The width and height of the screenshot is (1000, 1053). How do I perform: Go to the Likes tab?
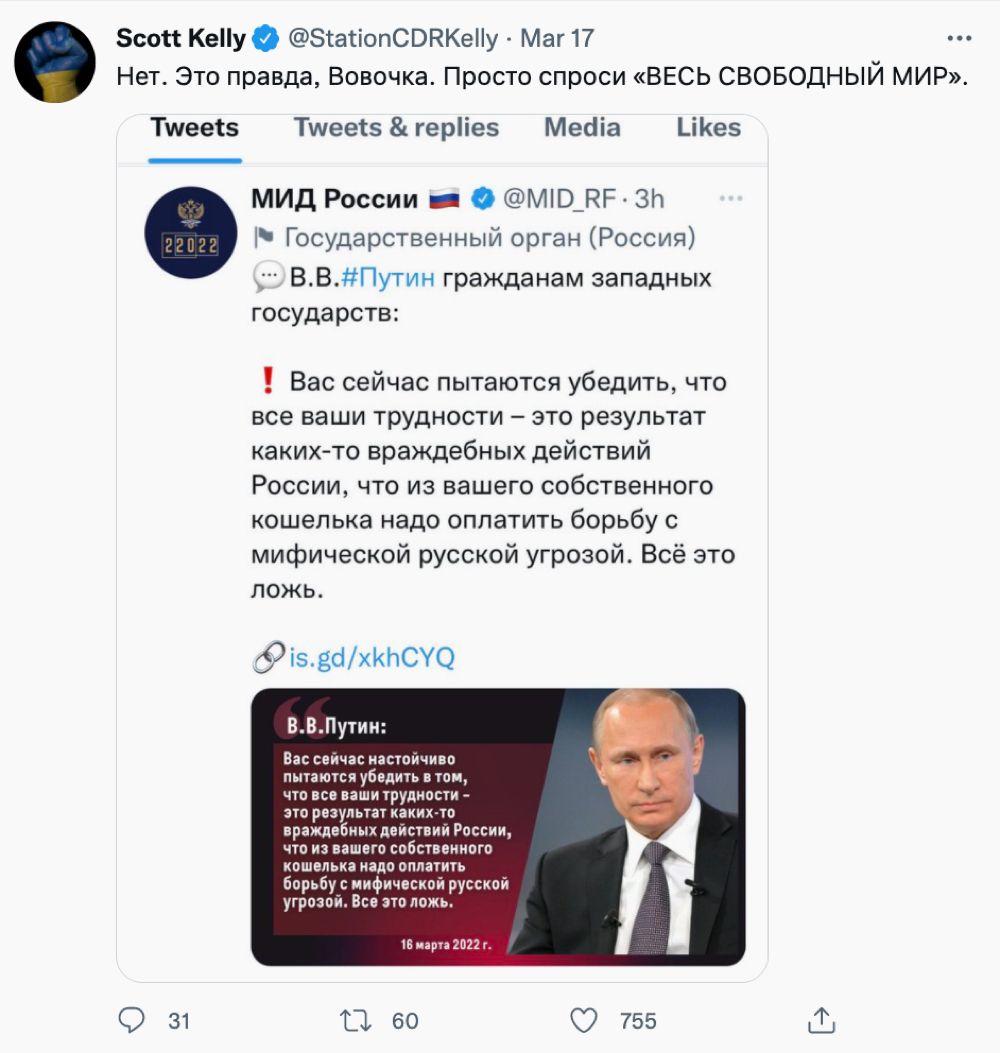tap(708, 128)
